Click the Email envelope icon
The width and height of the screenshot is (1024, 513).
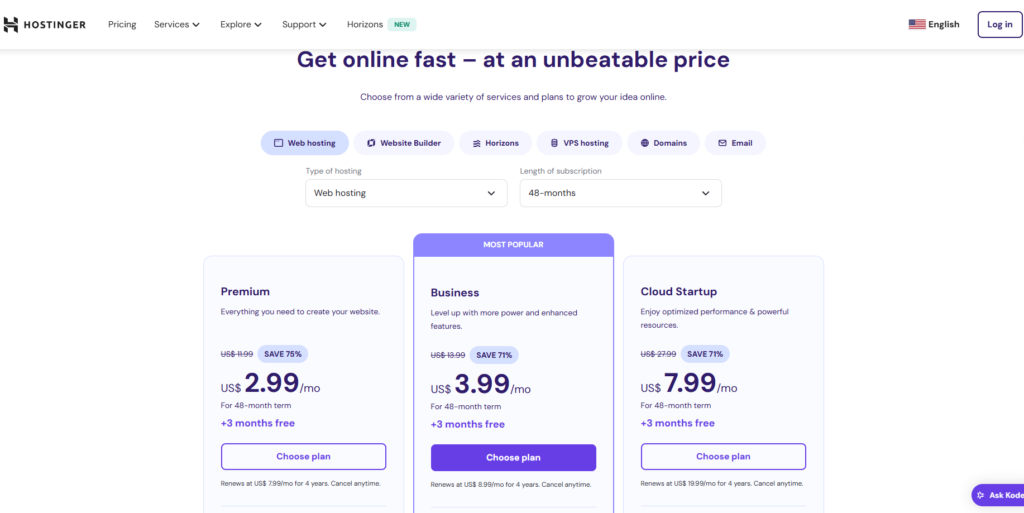(722, 143)
